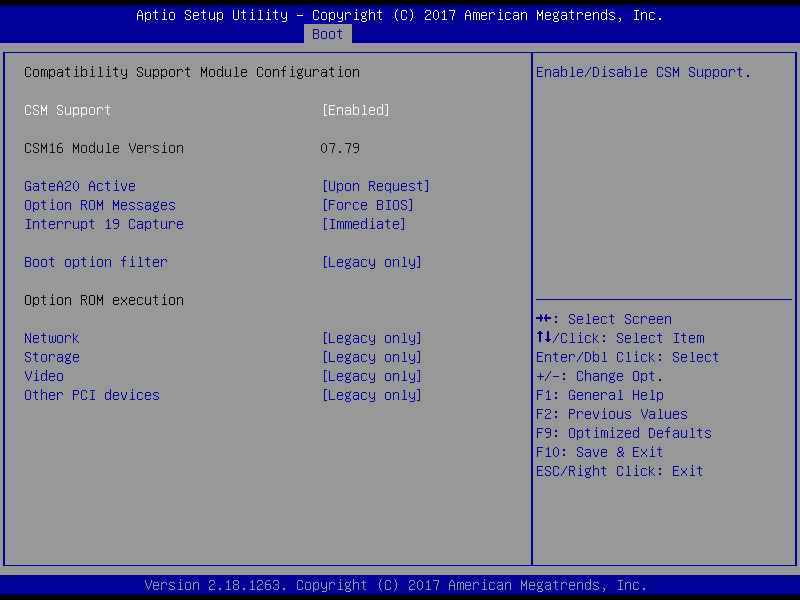Select the GateA20 Active option label
The height and width of the screenshot is (600, 800).
tap(80, 186)
